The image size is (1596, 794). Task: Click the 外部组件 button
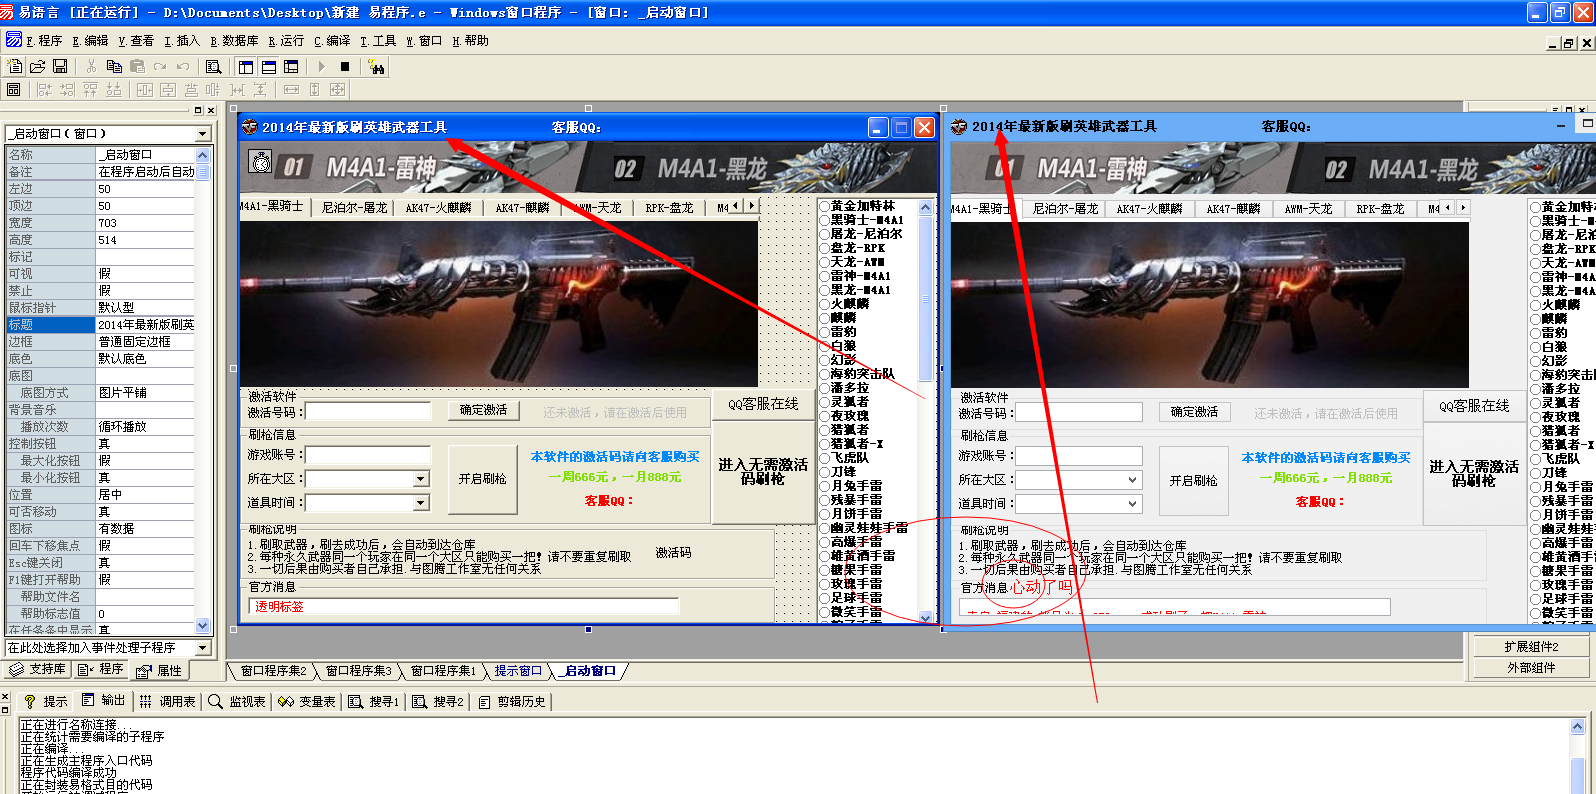(1531, 668)
